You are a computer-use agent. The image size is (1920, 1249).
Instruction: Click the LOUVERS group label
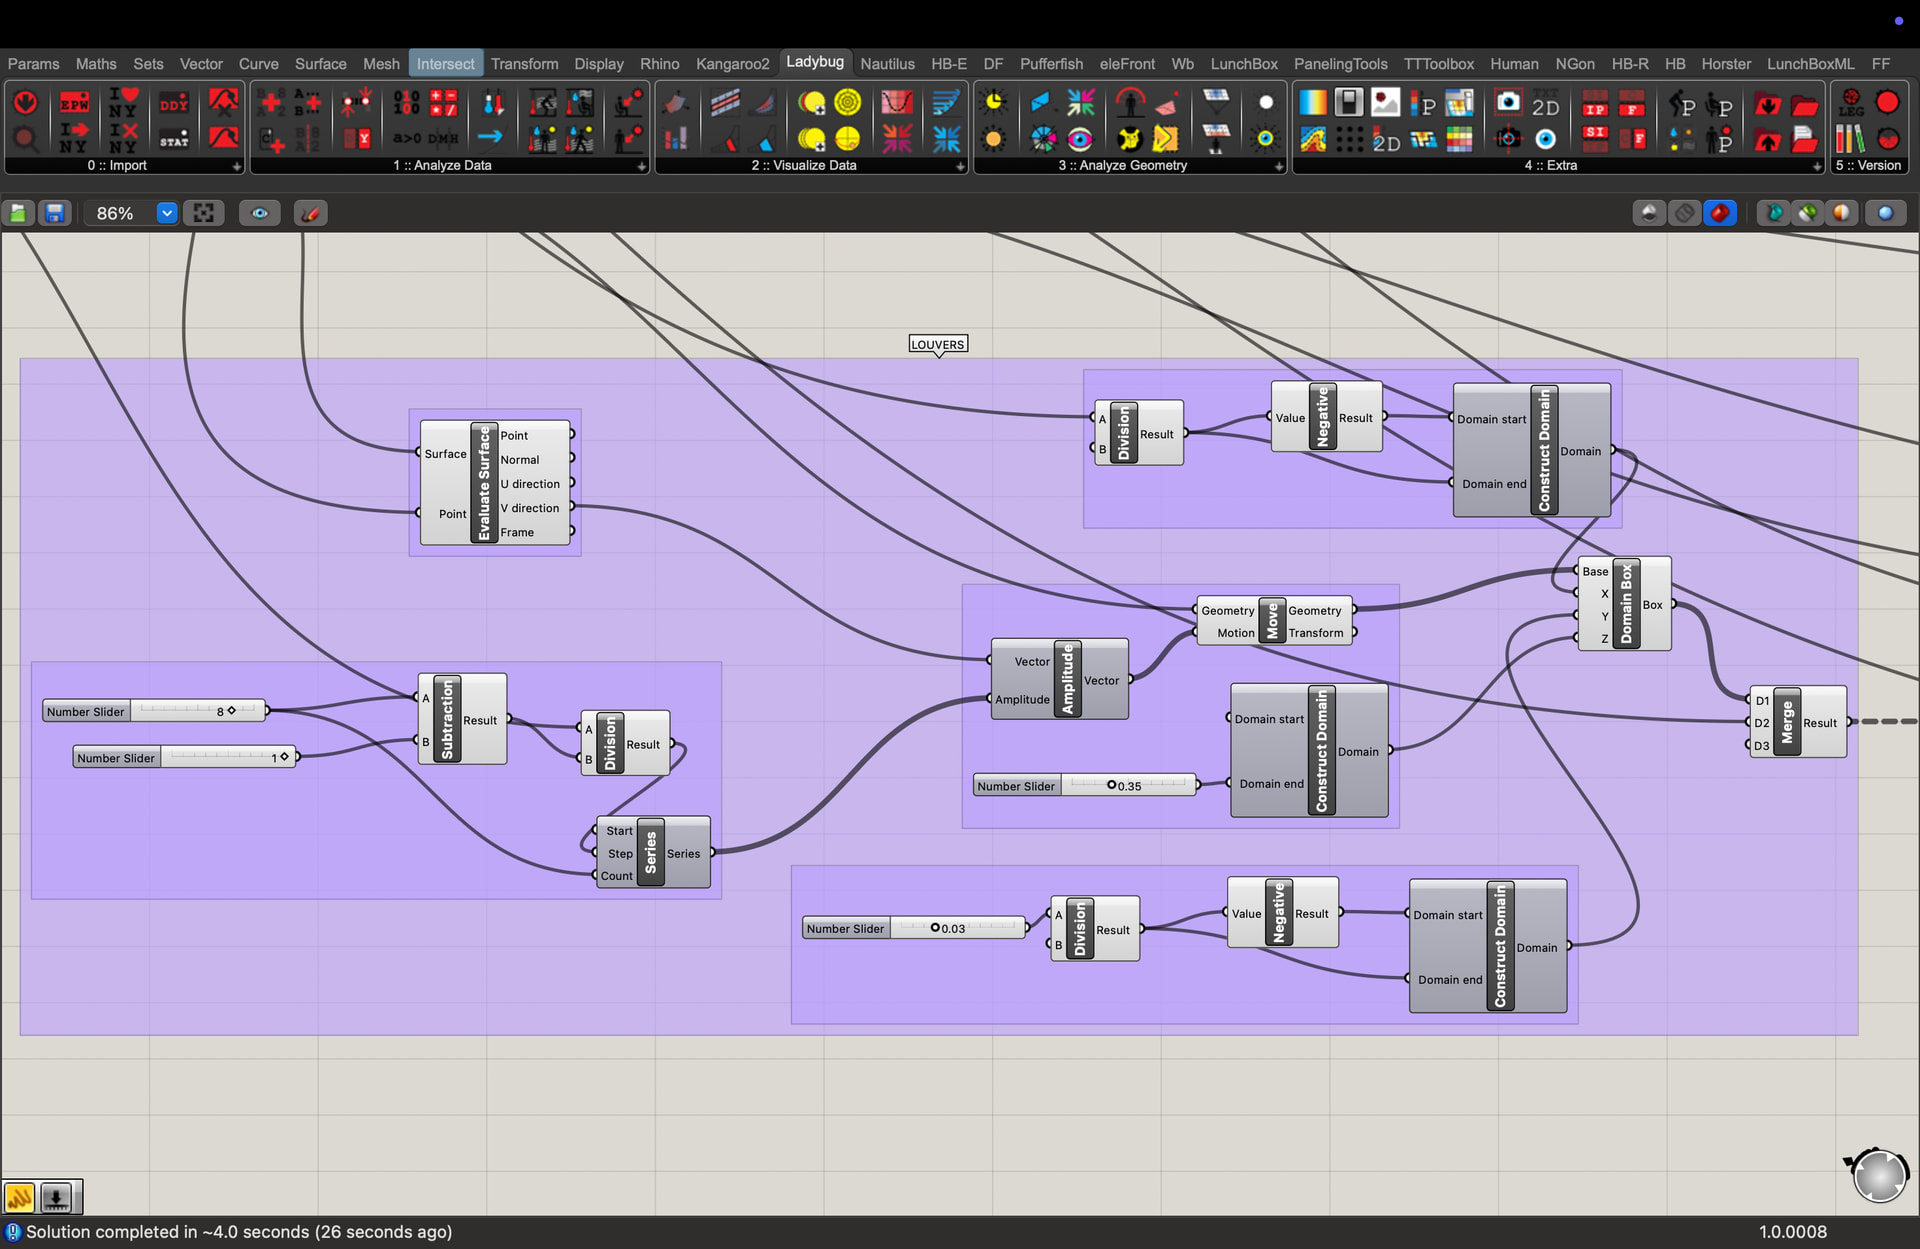coord(938,344)
